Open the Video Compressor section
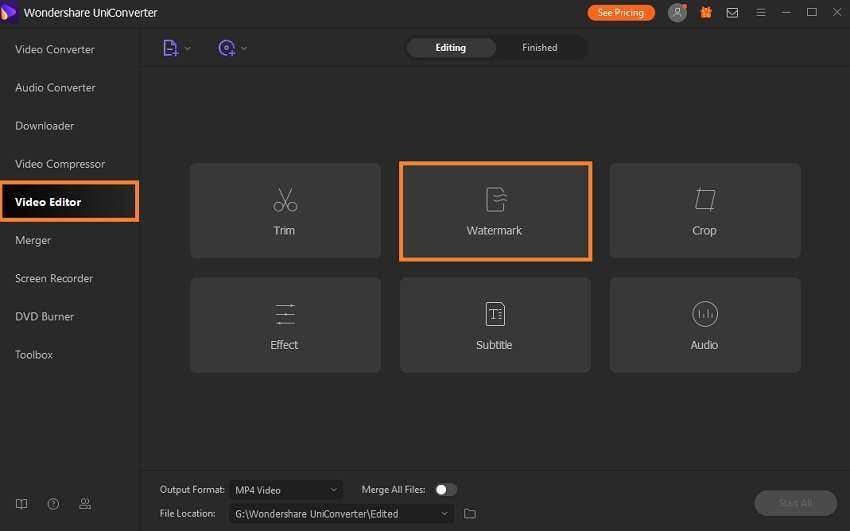Image resolution: width=850 pixels, height=531 pixels. point(60,164)
